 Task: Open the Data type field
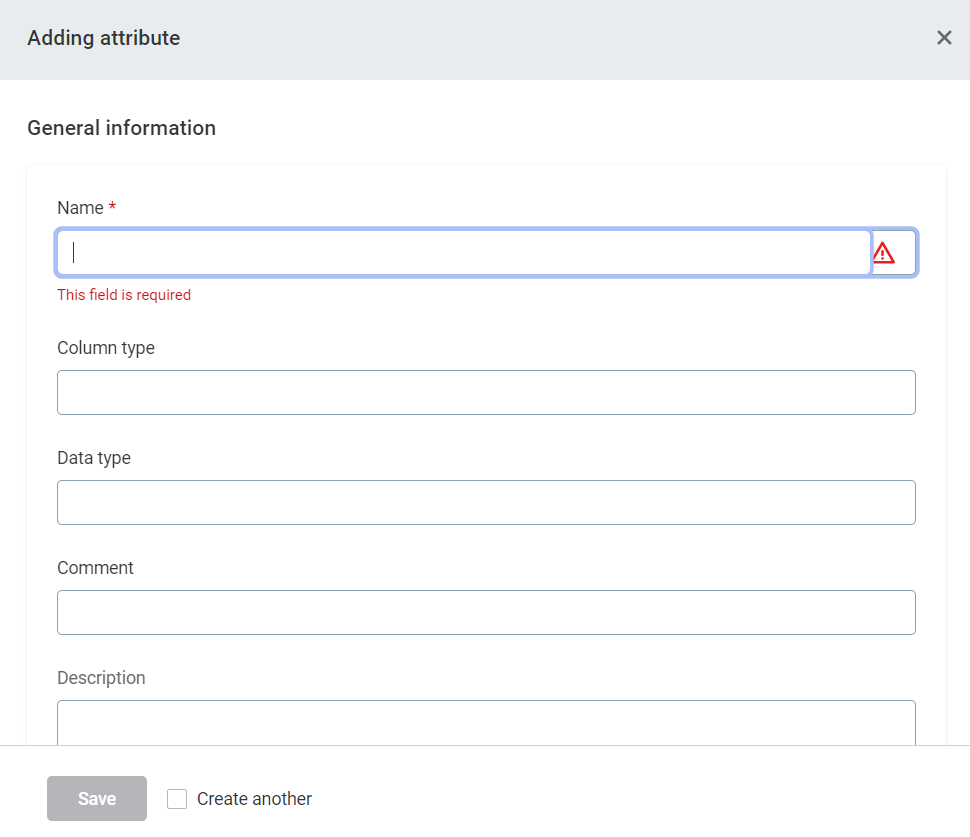(x=486, y=502)
